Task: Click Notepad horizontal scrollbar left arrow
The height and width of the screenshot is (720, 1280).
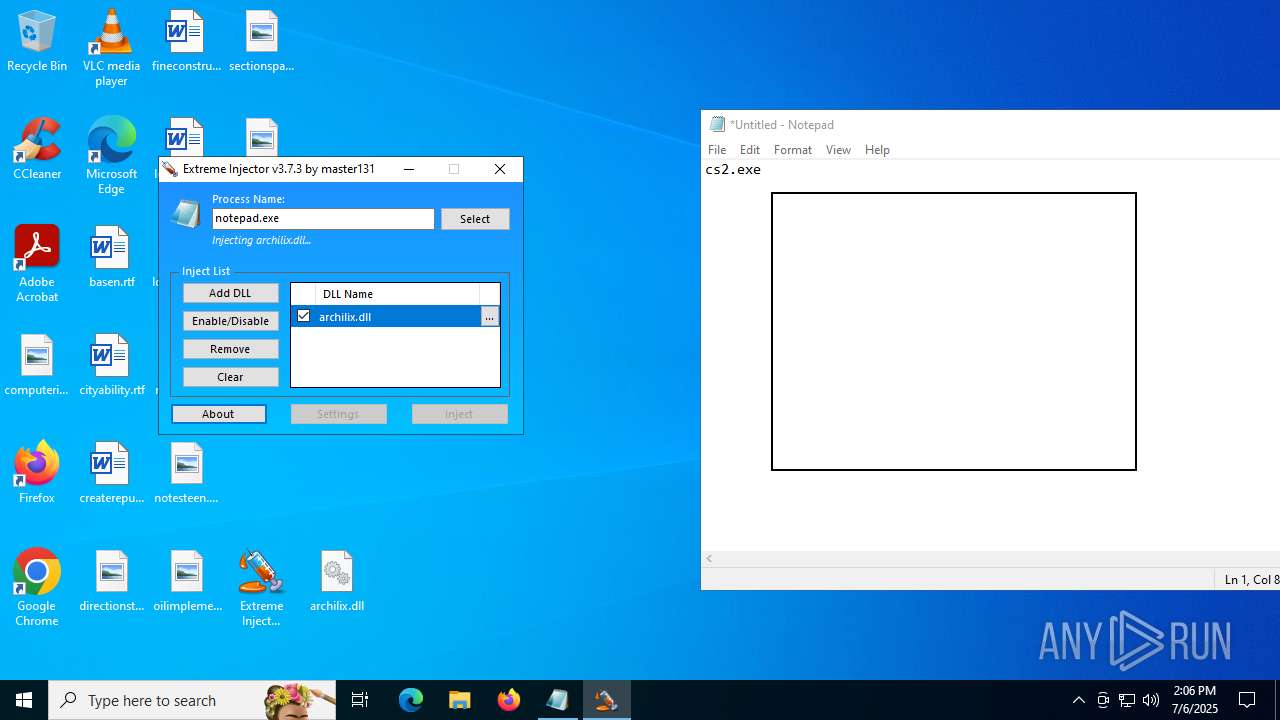Action: 709,558
